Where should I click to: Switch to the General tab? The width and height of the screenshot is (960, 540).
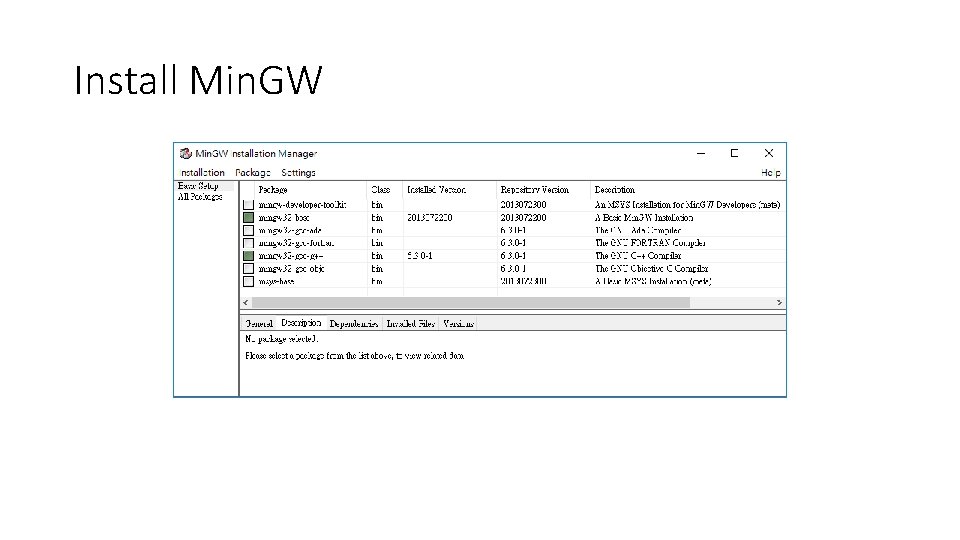point(259,324)
